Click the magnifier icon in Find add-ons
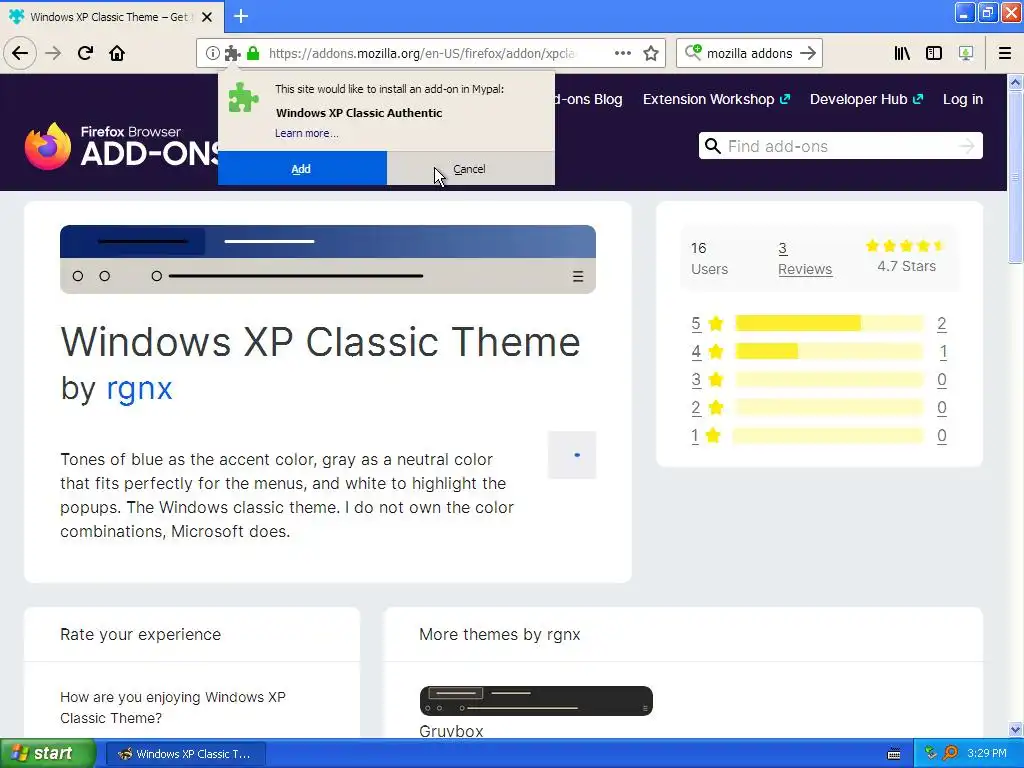 click(x=713, y=146)
